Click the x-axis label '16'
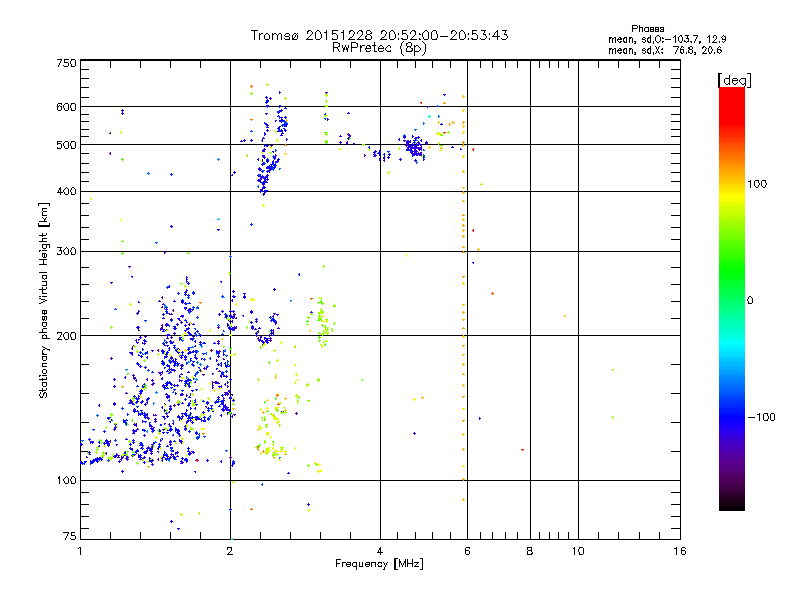800x600 pixels. pyautogui.click(x=680, y=551)
